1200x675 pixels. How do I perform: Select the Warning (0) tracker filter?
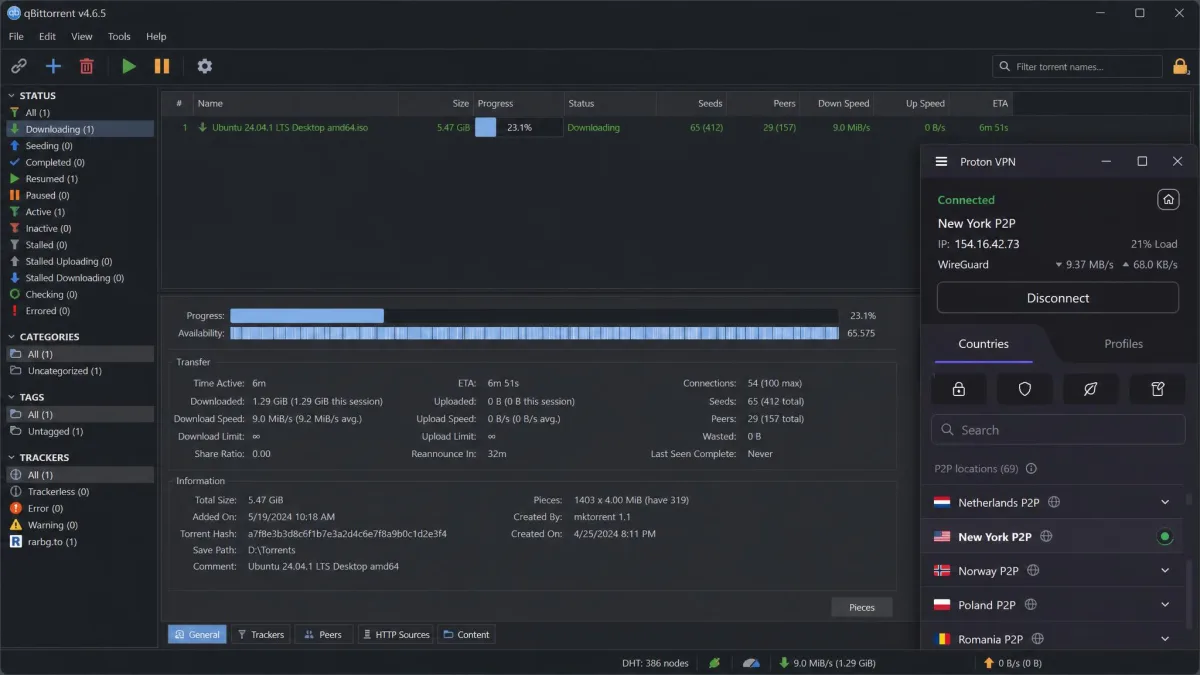tap(80, 525)
